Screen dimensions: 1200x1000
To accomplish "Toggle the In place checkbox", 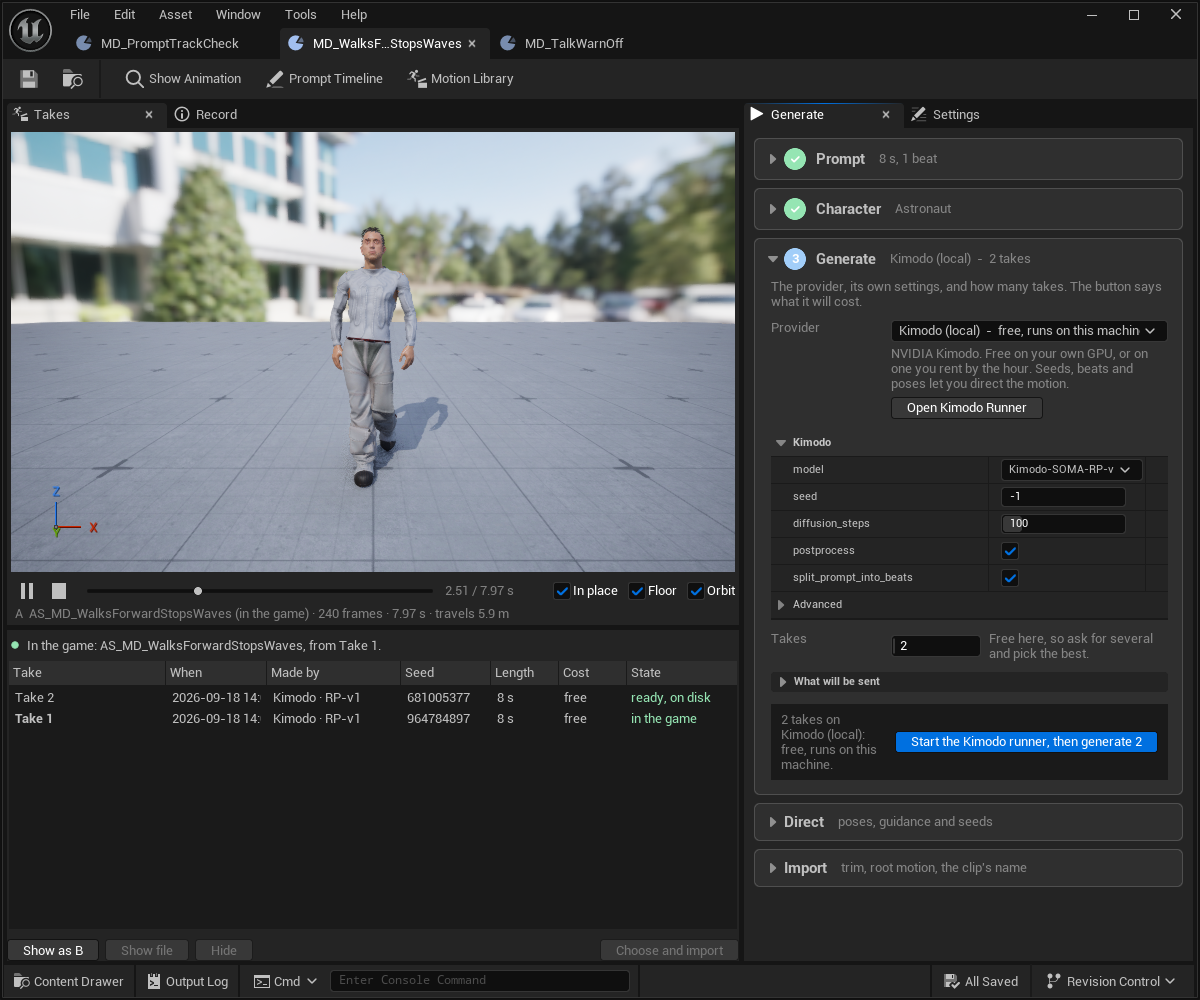I will [x=562, y=591].
